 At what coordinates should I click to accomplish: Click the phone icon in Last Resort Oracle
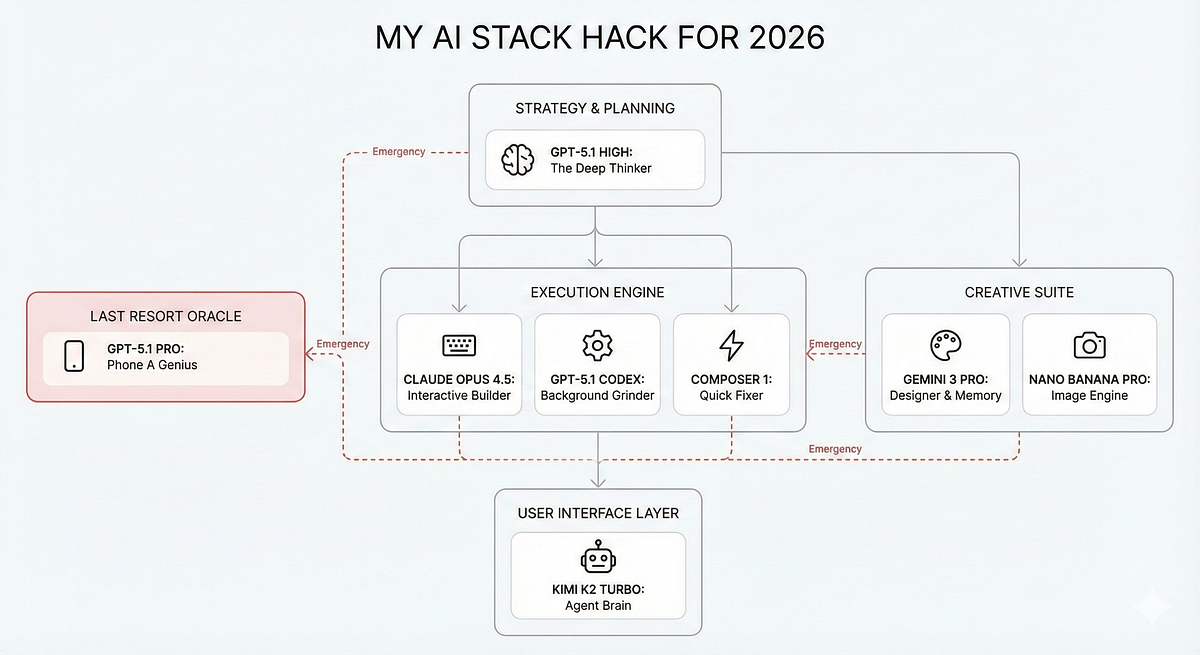click(x=74, y=357)
